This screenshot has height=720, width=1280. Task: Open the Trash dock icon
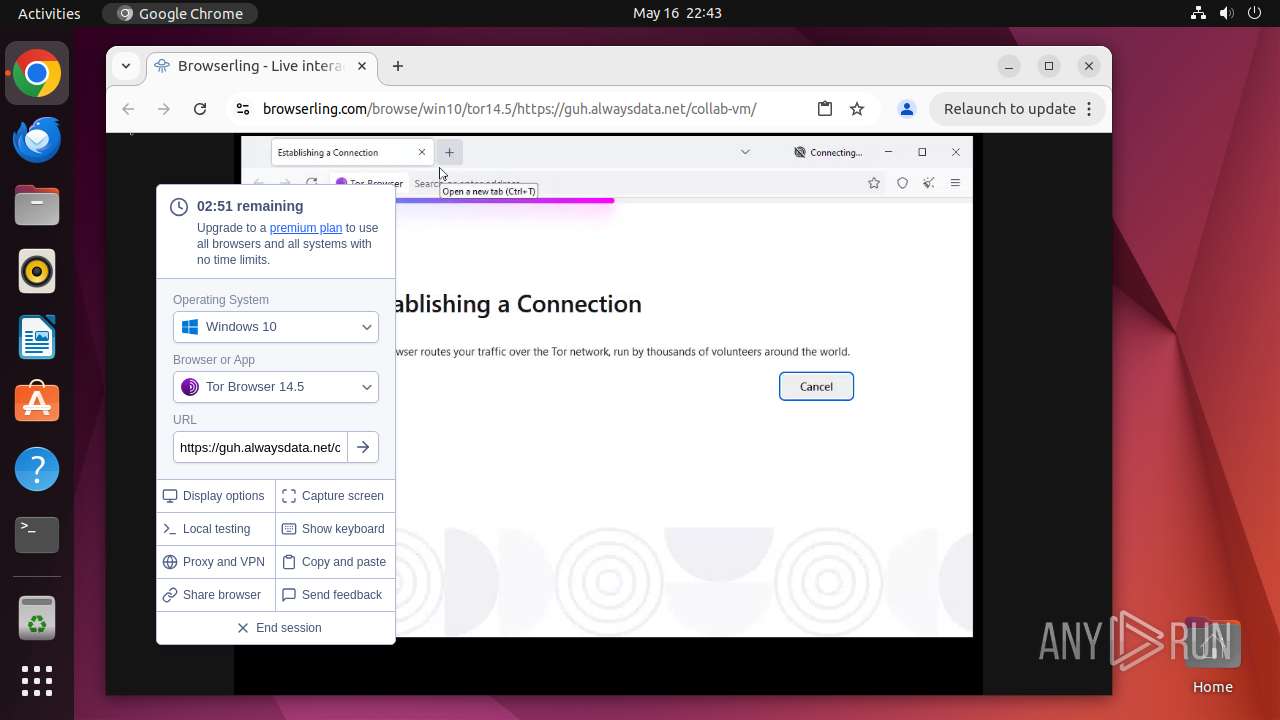[37, 618]
